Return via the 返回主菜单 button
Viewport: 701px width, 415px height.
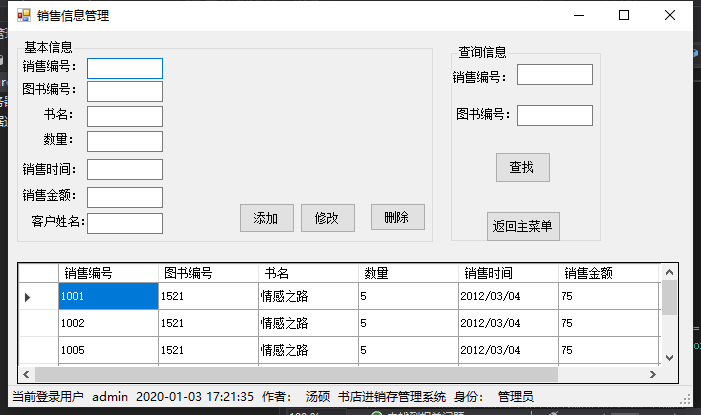point(523,226)
